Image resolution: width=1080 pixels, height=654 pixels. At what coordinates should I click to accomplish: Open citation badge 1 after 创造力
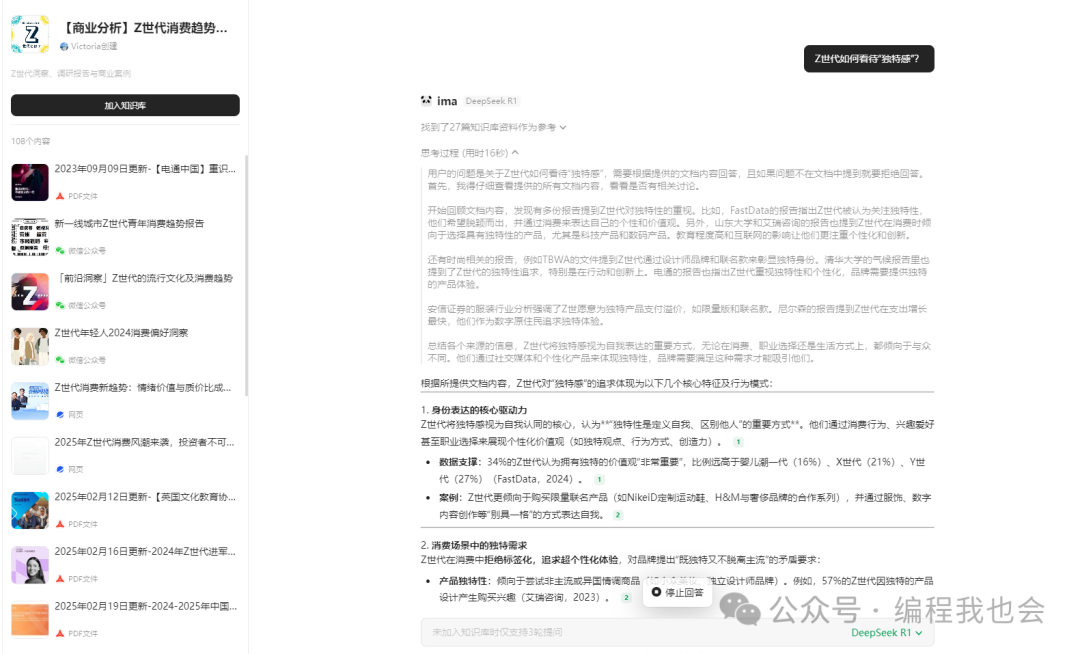[x=738, y=442]
